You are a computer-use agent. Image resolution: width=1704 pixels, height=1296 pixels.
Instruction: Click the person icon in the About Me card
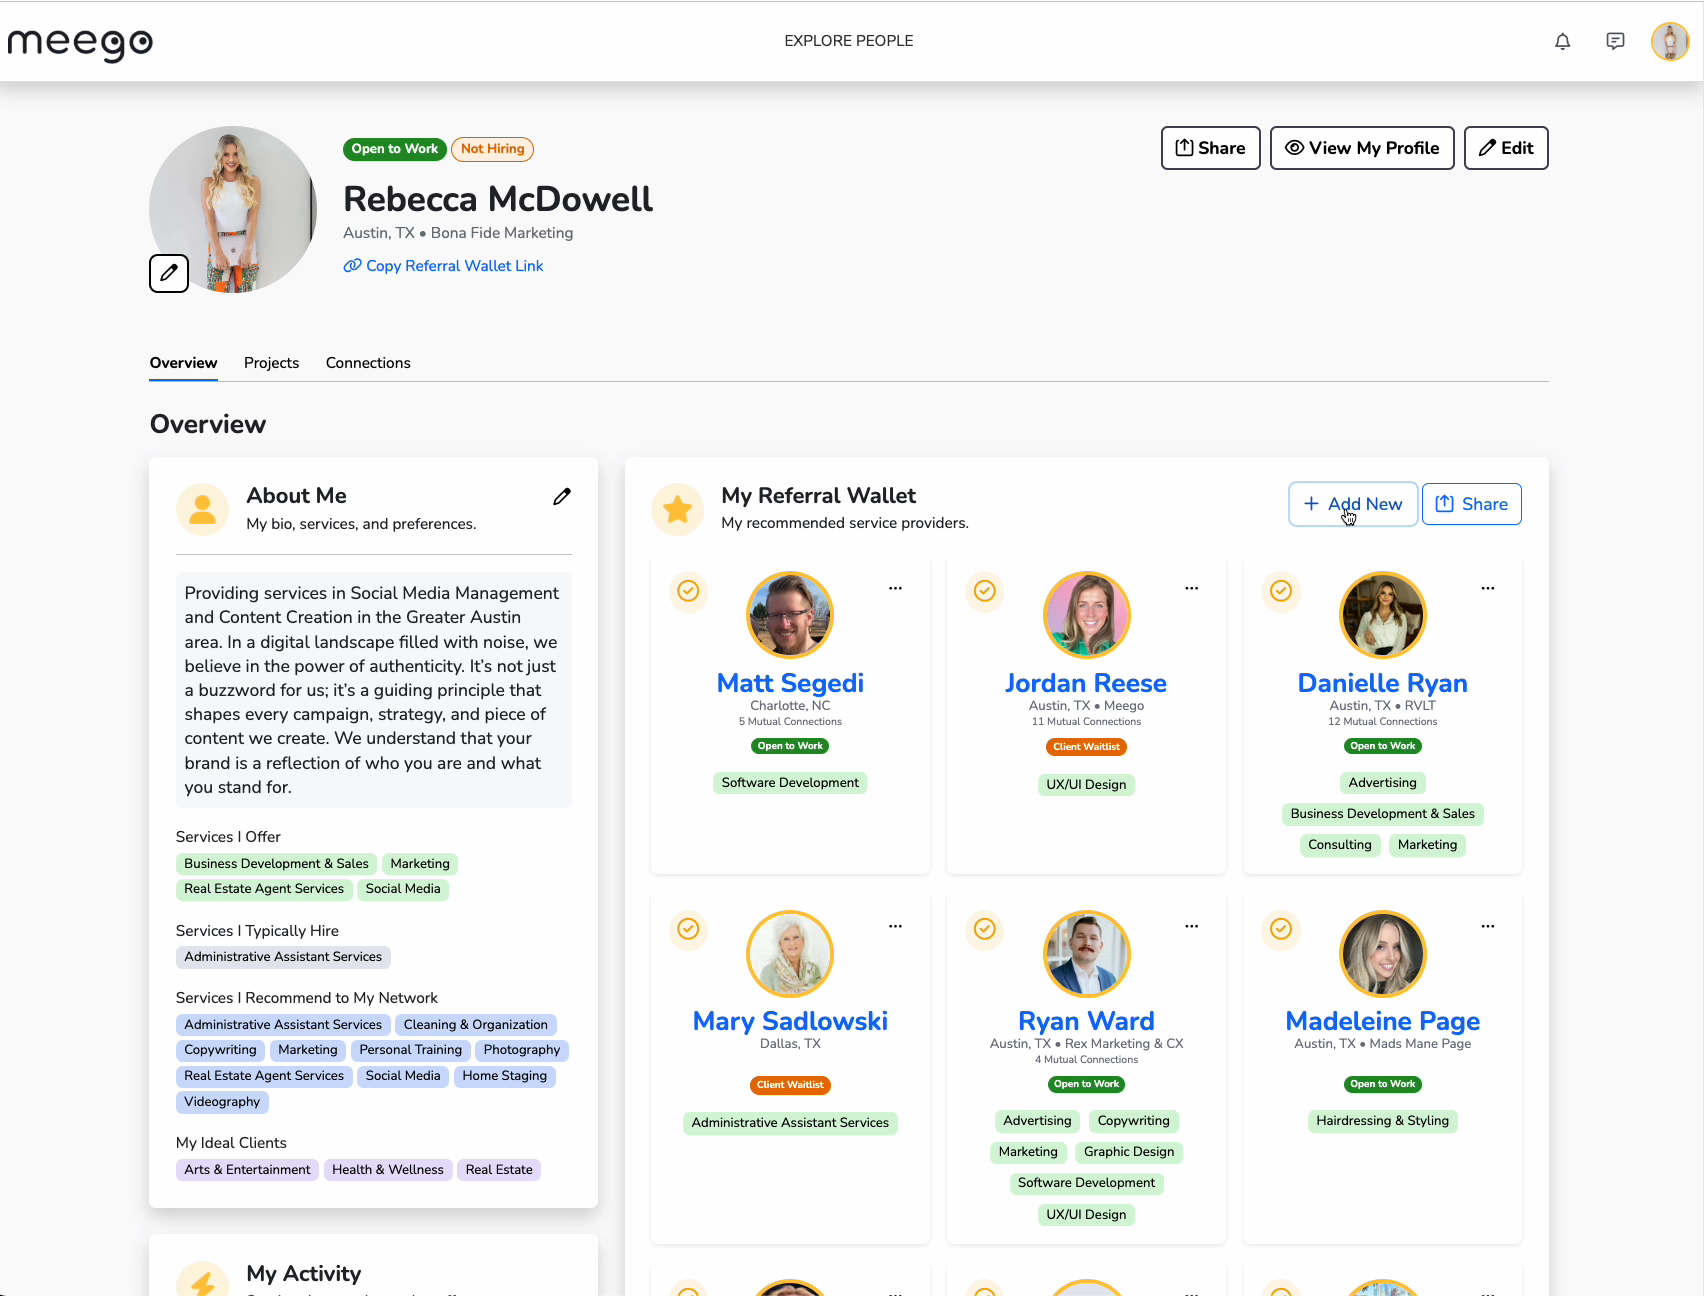click(202, 509)
